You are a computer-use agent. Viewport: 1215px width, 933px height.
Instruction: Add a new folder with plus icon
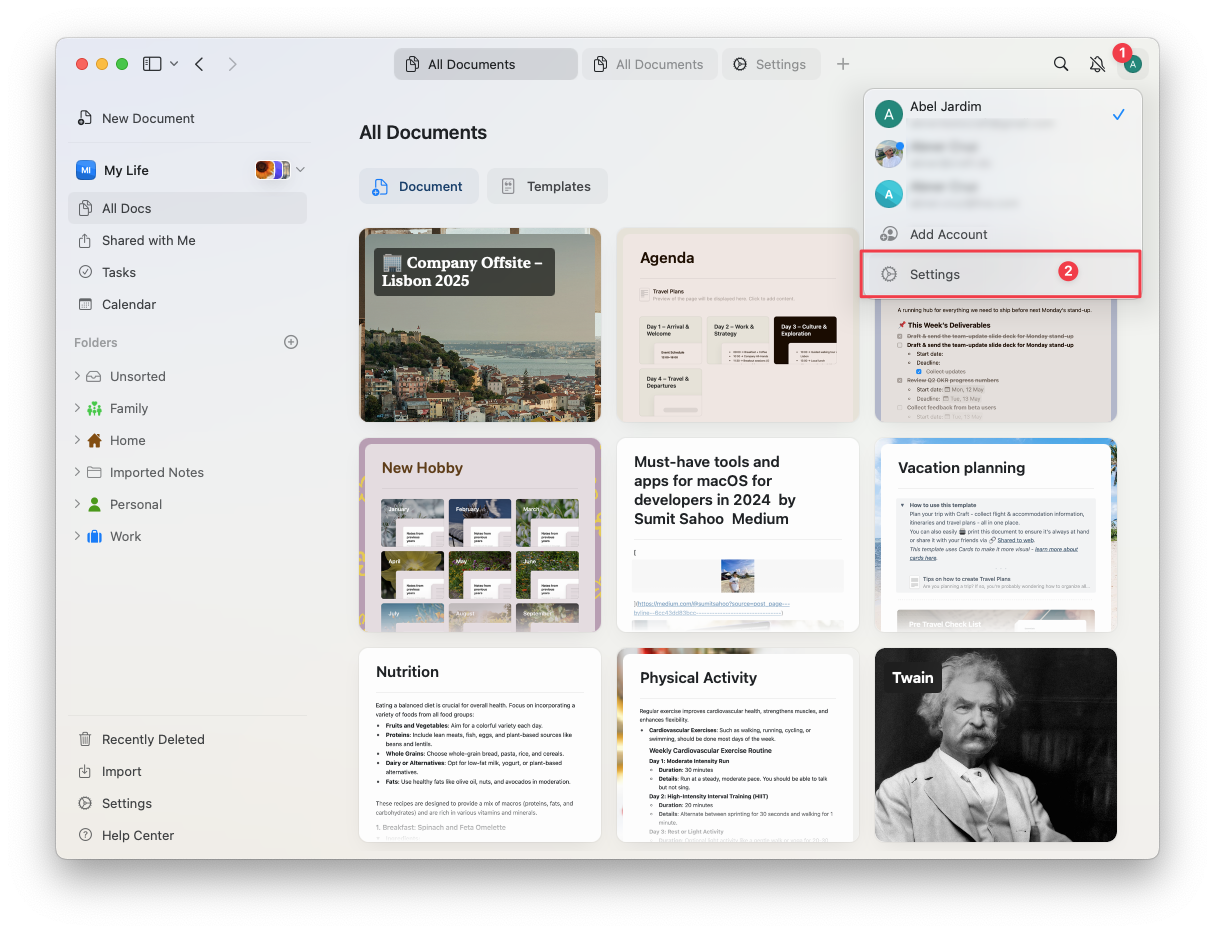pos(291,342)
